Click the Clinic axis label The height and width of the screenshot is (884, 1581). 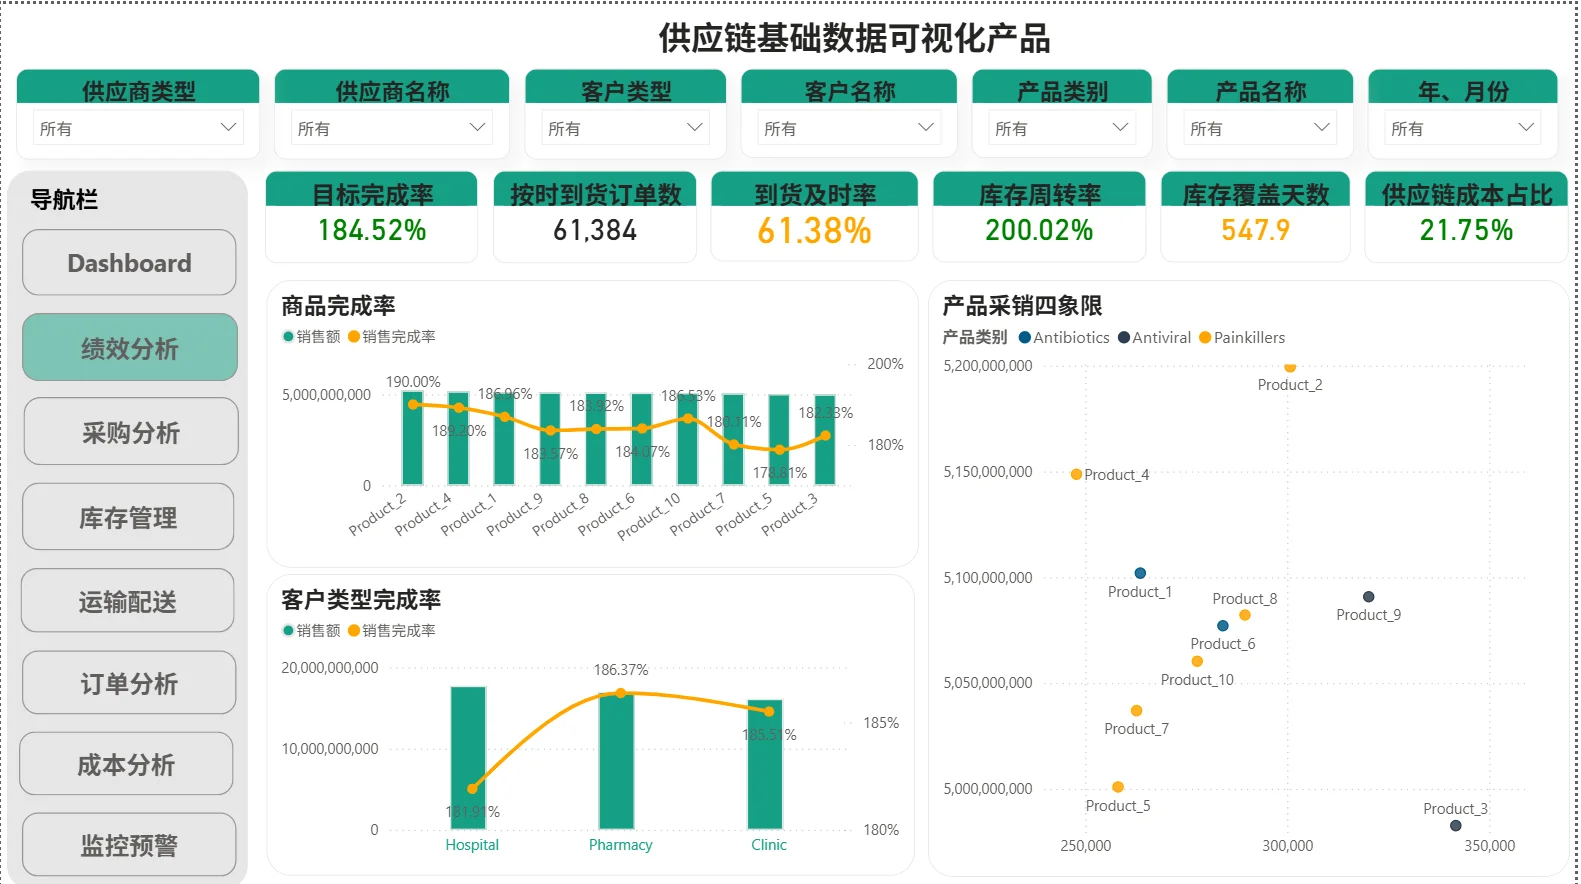[769, 845]
